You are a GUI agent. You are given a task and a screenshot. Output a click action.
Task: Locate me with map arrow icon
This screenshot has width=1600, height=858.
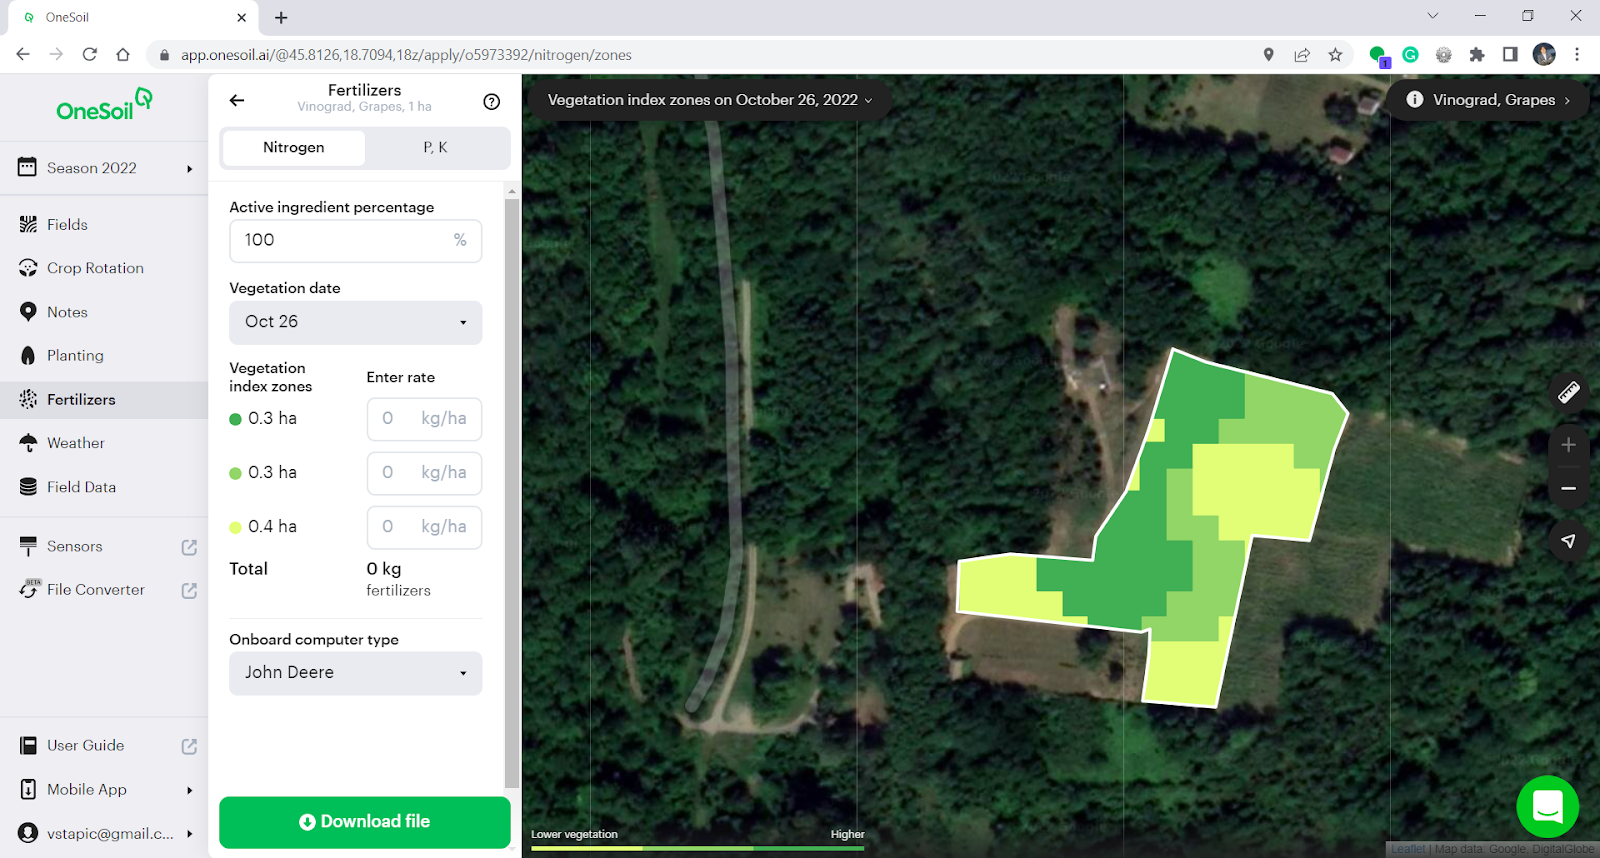click(x=1568, y=541)
